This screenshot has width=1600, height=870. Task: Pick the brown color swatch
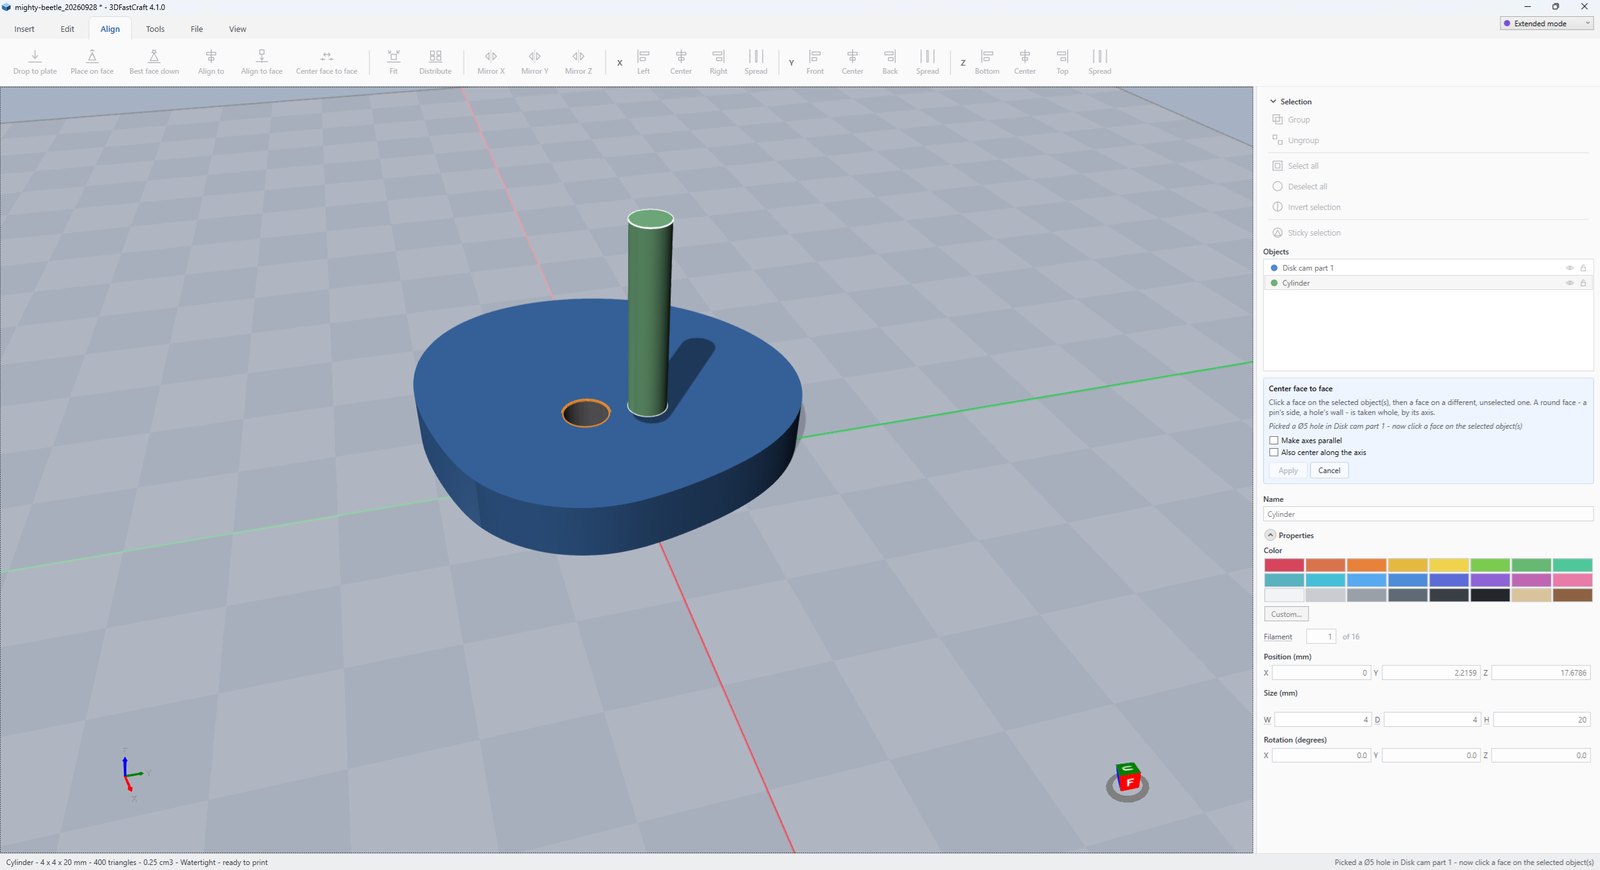(1572, 595)
